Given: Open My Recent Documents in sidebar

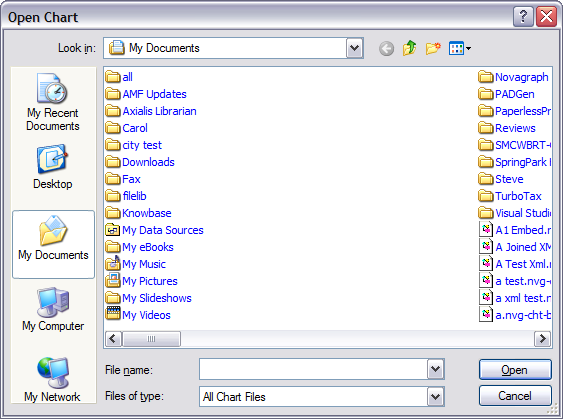Looking at the screenshot, I should coord(53,102).
